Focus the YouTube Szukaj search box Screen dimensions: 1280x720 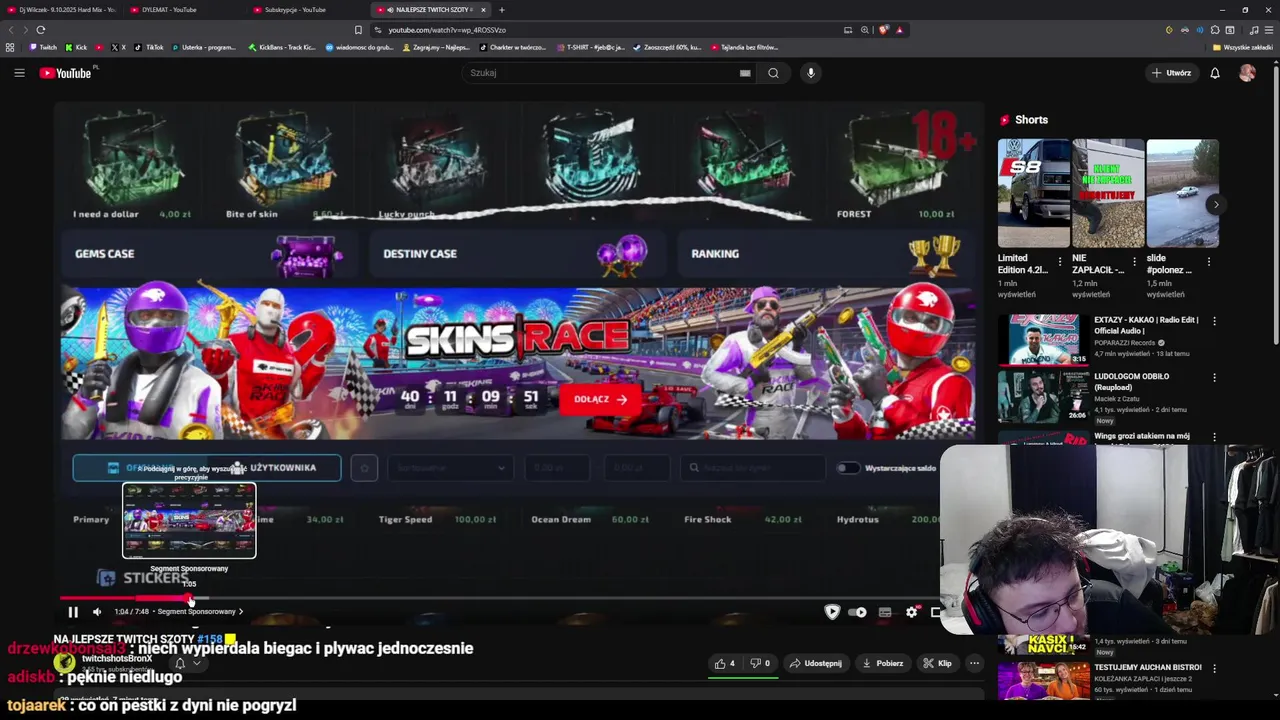pos(602,73)
